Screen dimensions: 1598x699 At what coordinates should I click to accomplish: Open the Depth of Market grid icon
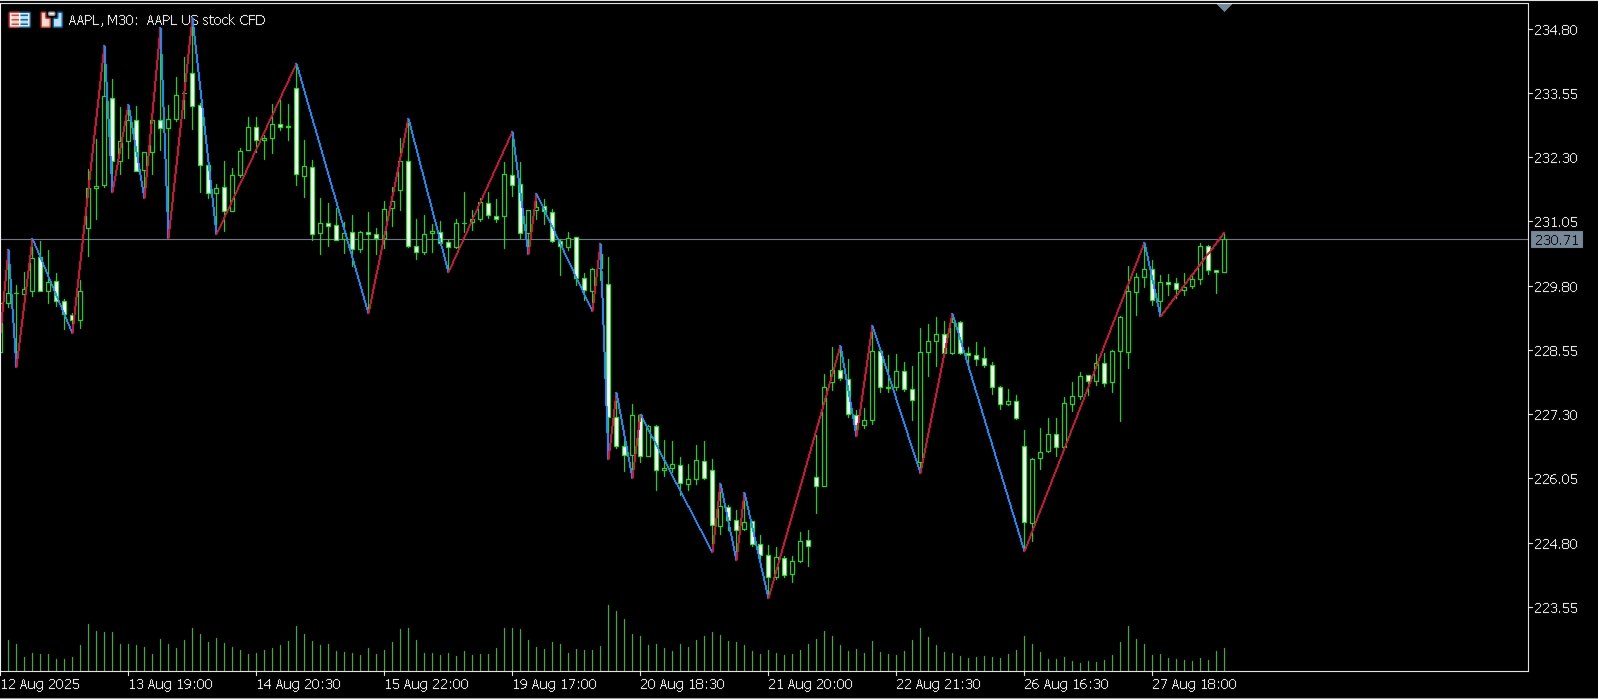click(19, 20)
